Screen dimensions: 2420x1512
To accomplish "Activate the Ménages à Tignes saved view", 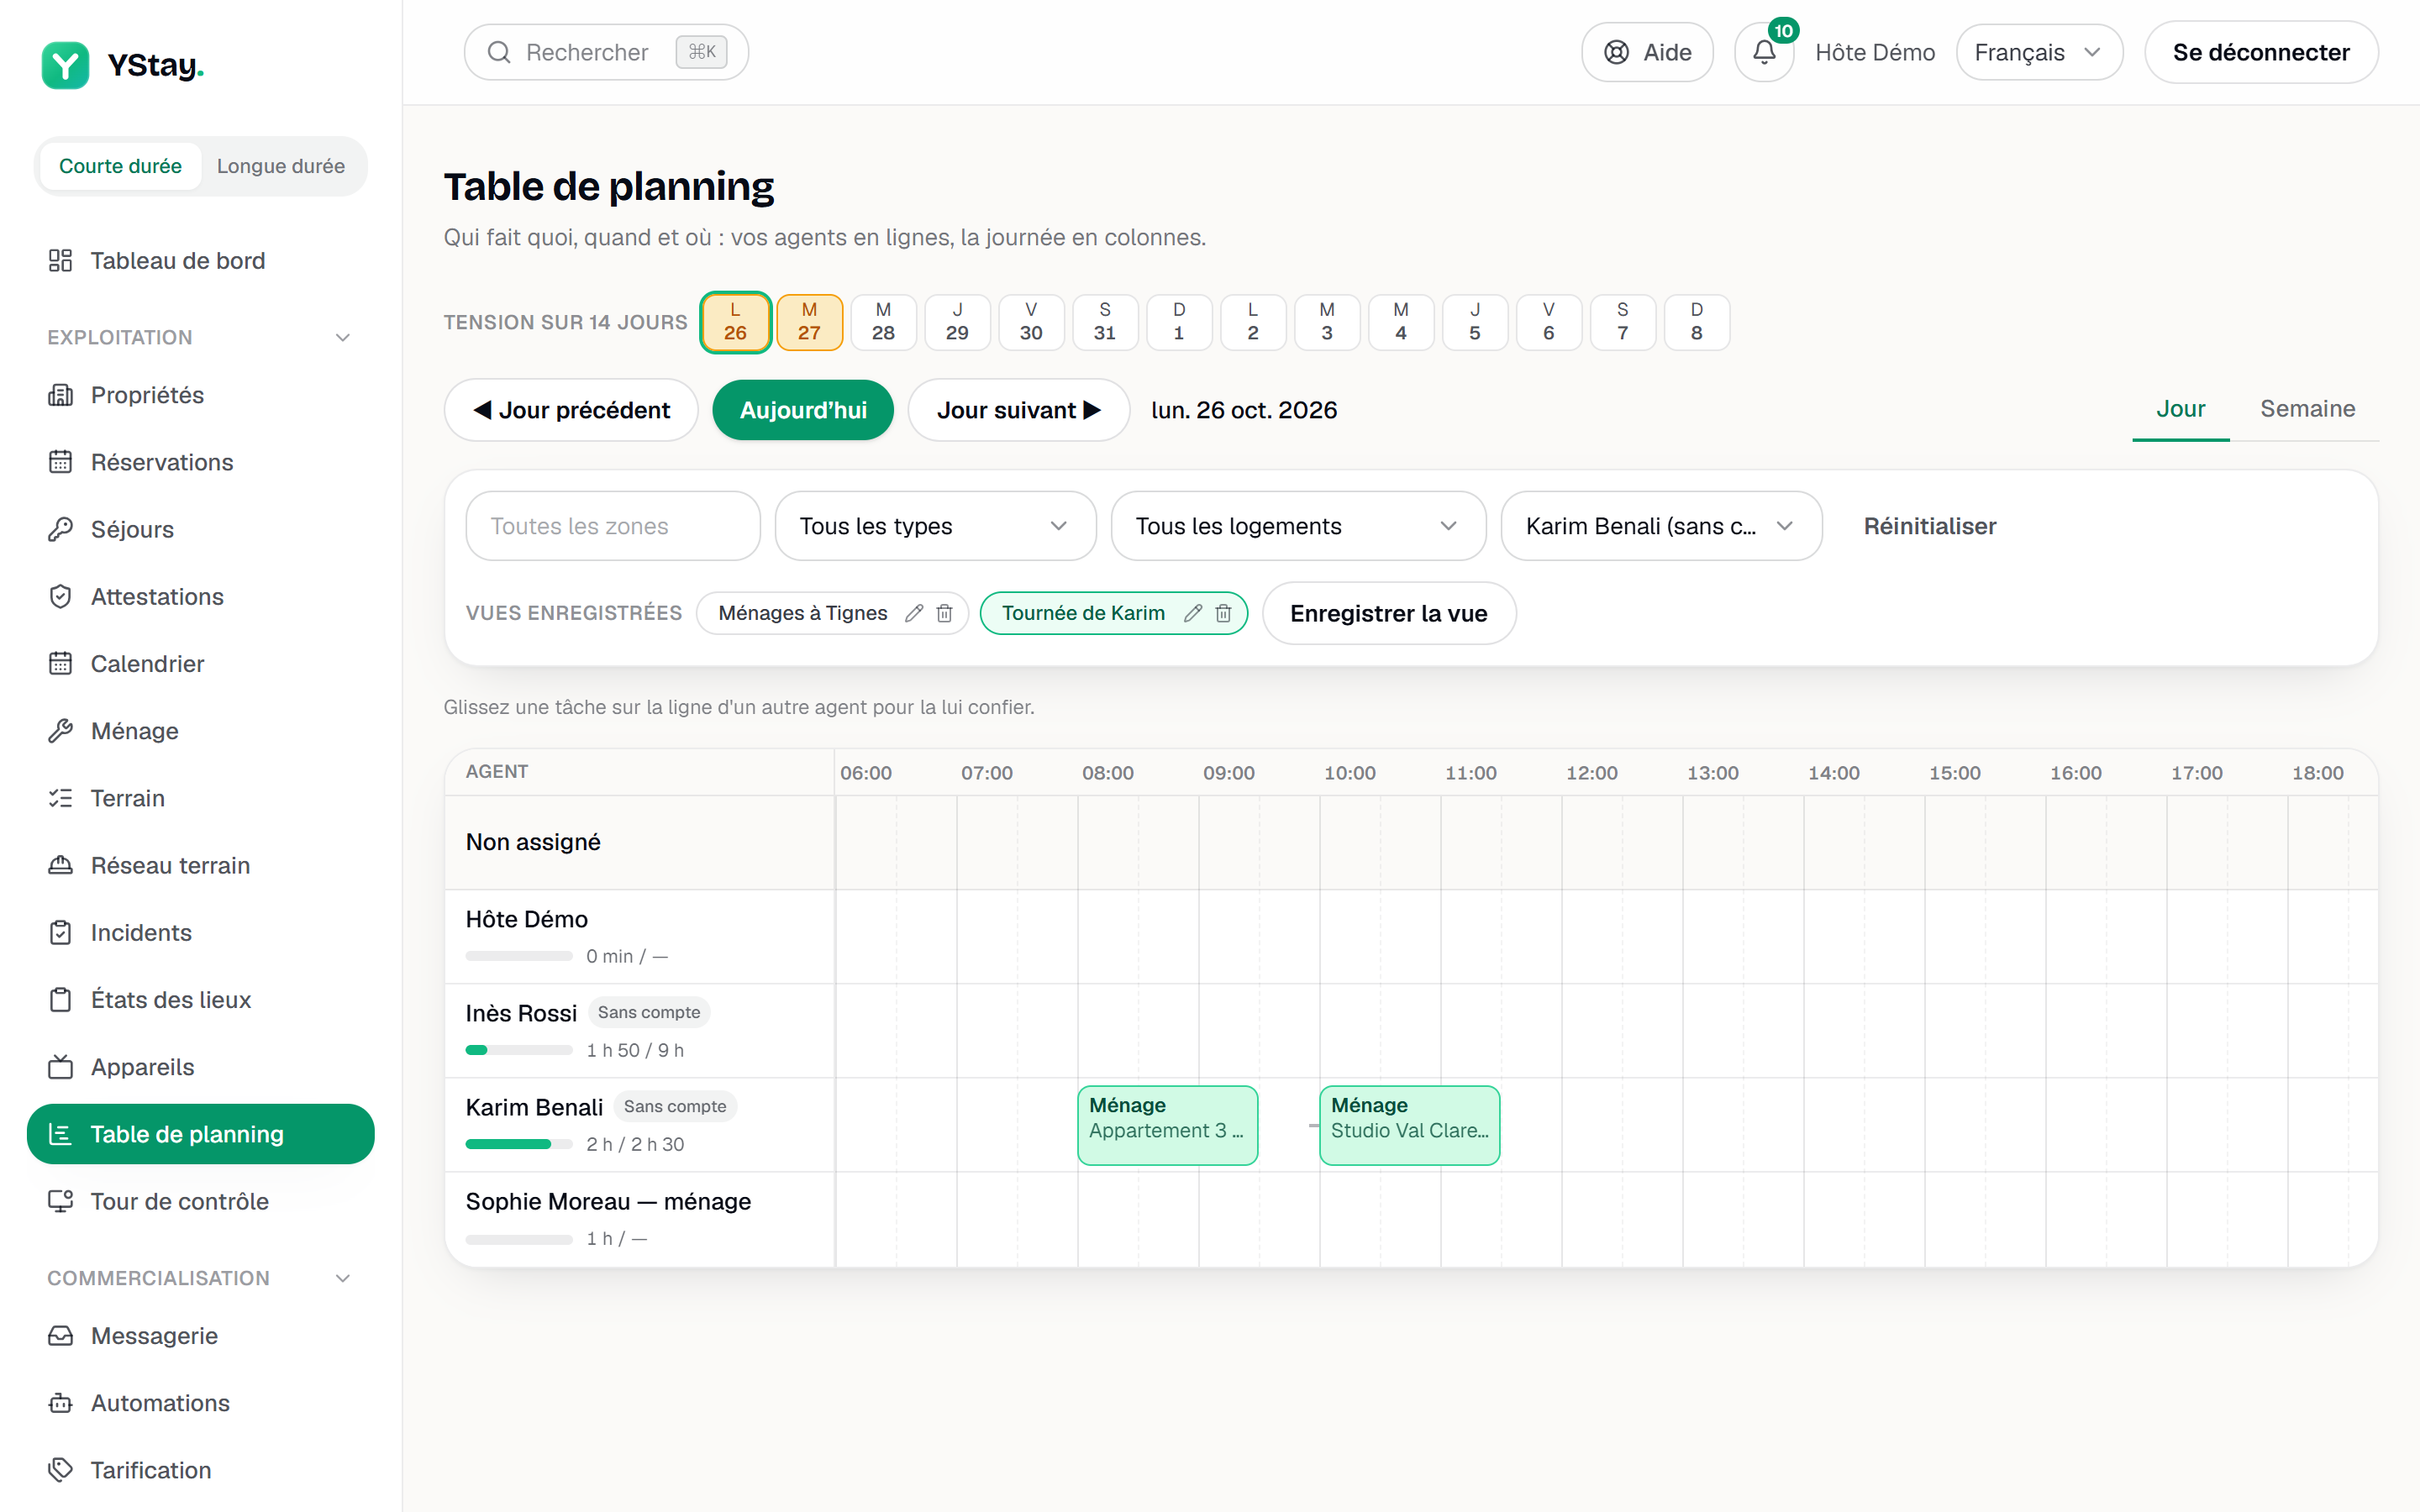I will coord(802,613).
